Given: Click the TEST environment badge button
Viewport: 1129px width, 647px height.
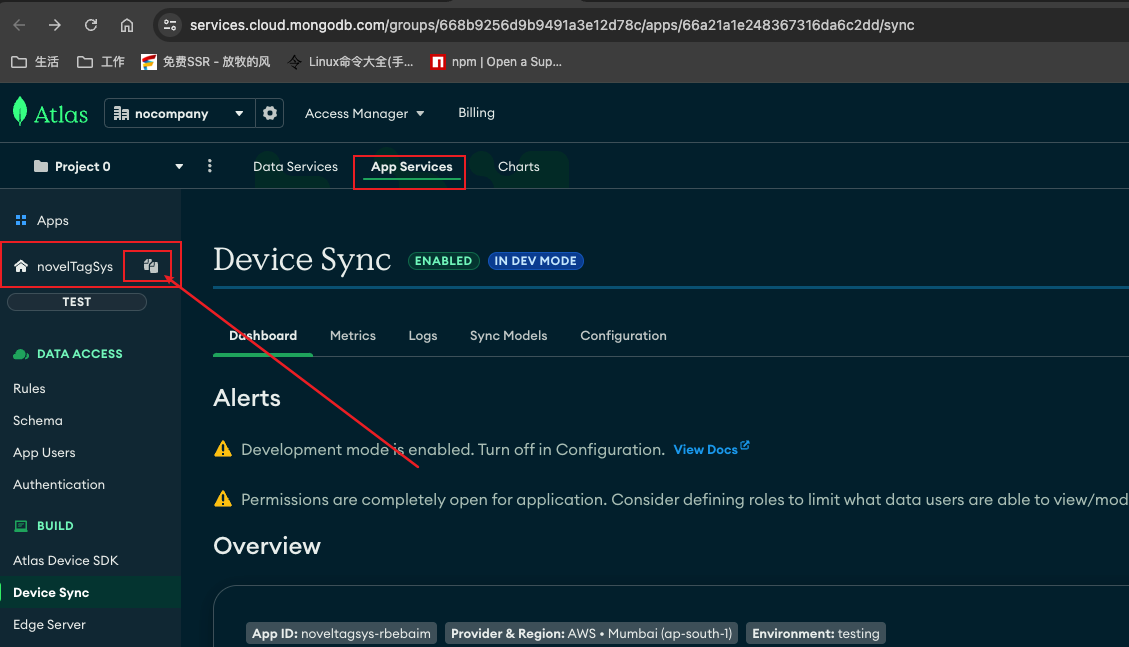Looking at the screenshot, I should [x=77, y=301].
